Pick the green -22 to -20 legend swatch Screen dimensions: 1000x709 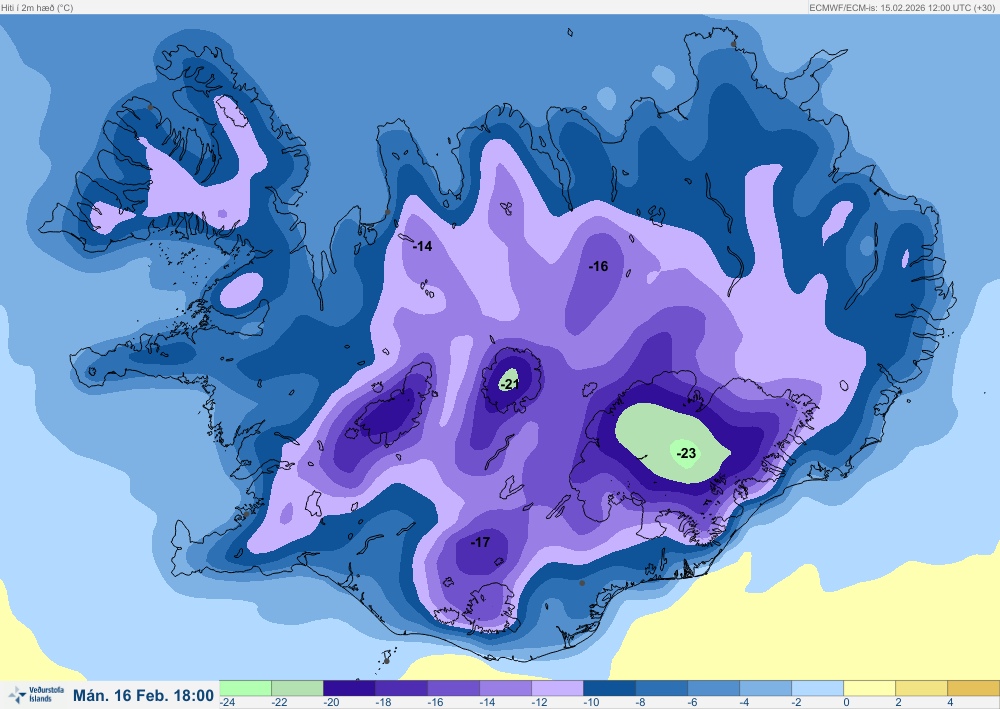click(x=297, y=688)
